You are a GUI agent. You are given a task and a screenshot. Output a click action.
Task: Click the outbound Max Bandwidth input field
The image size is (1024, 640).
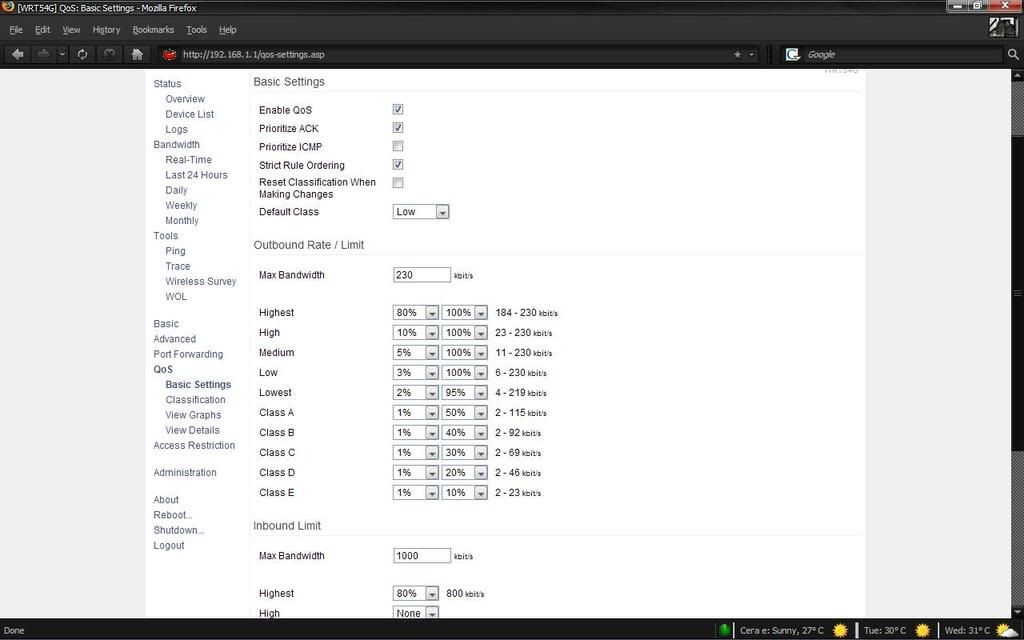422,275
